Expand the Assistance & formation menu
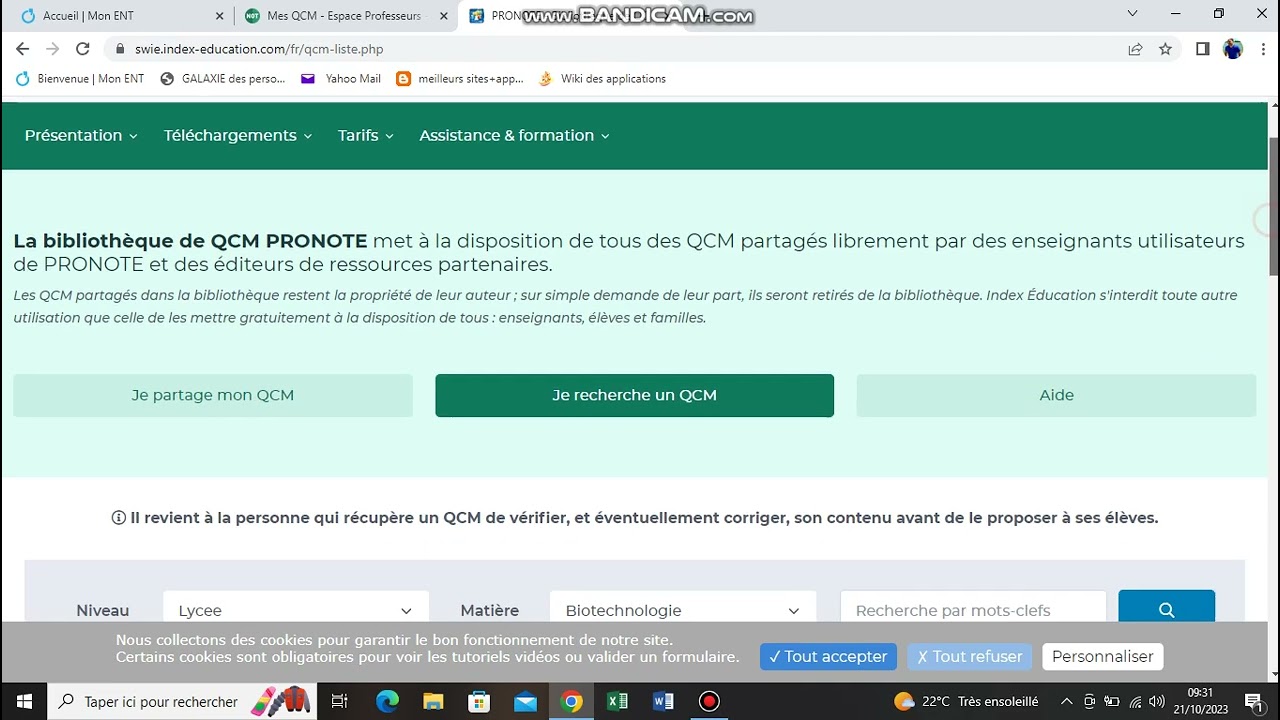1280x720 pixels. [x=514, y=135]
